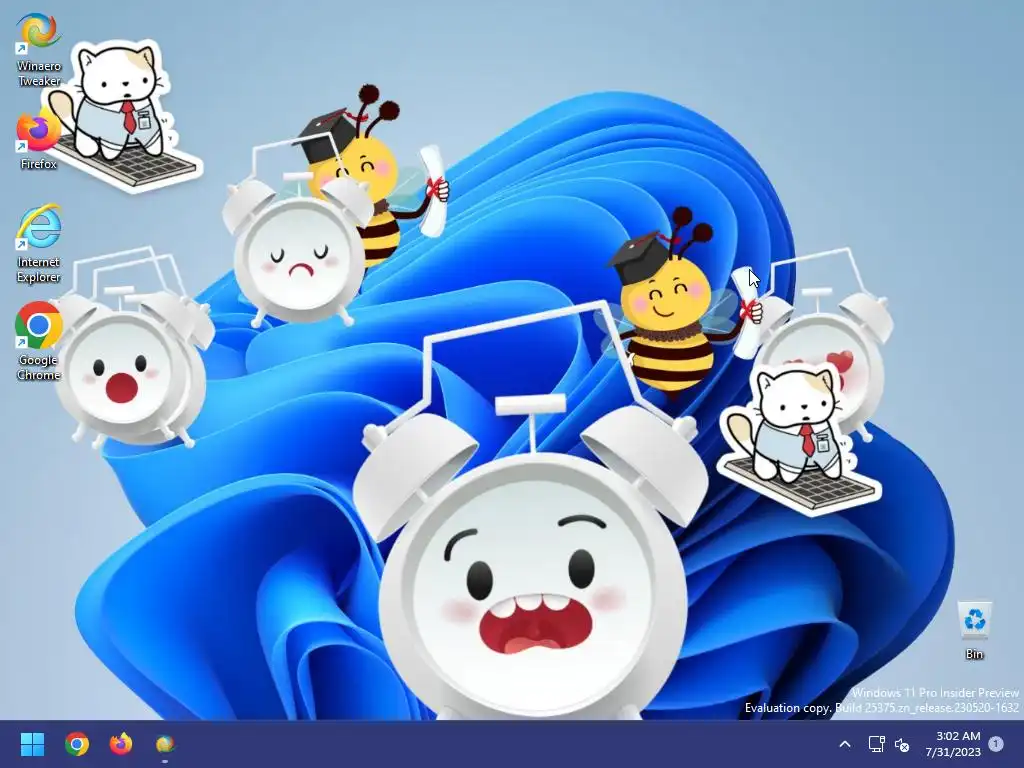Launch Chrome from the taskbar
Screen dimensions: 1024x768
point(76,744)
